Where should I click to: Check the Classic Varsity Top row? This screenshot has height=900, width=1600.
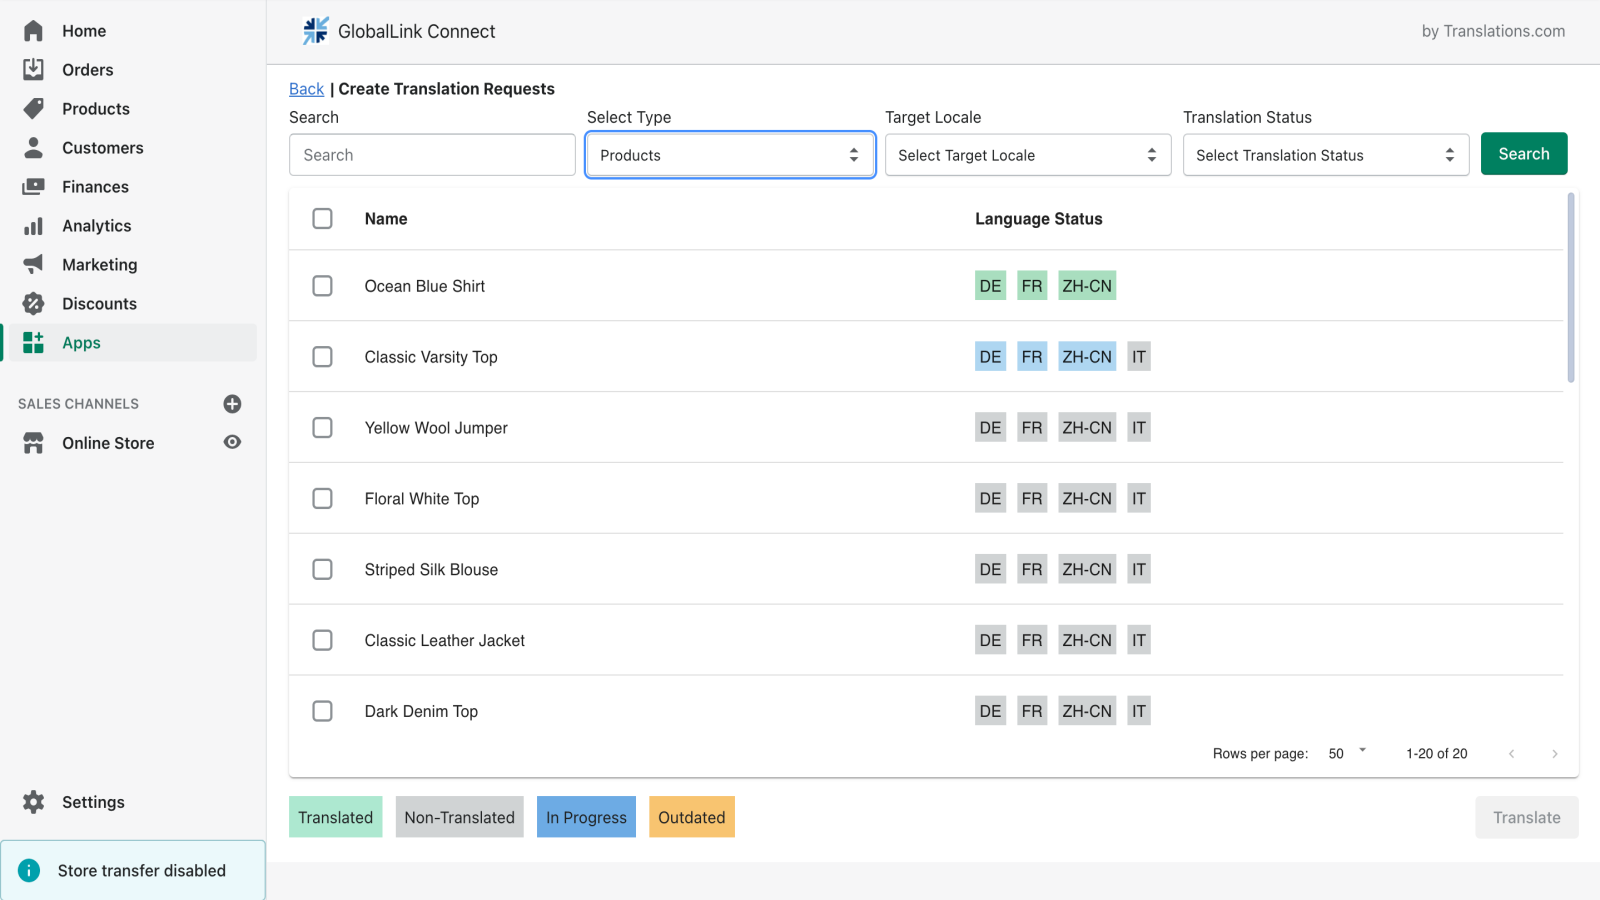(322, 356)
